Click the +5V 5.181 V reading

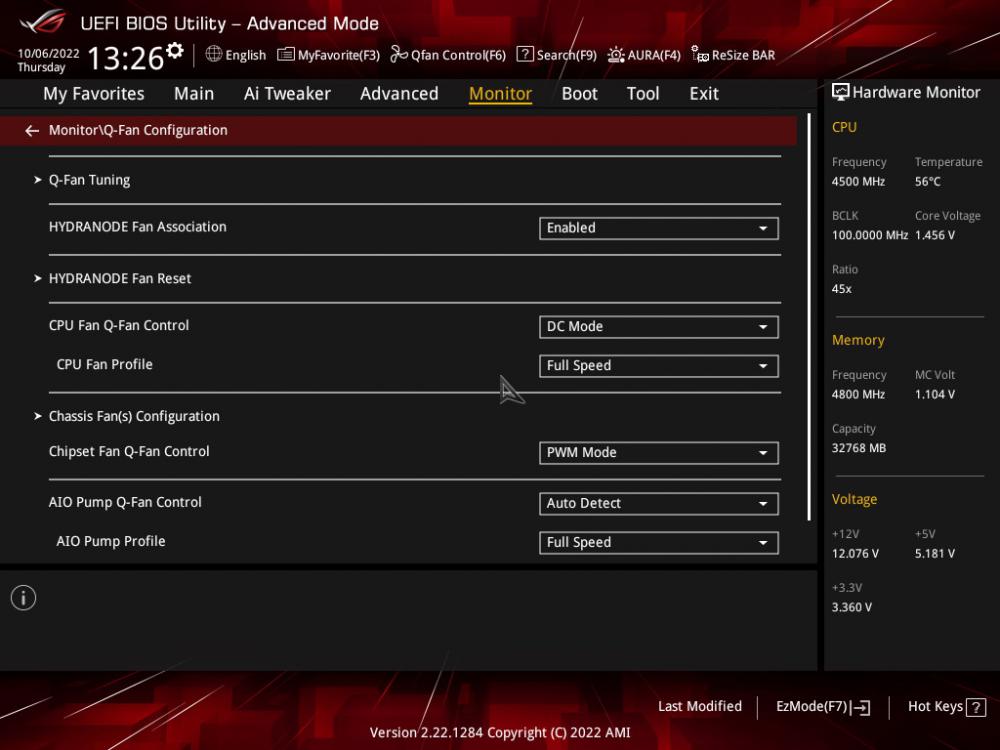935,554
